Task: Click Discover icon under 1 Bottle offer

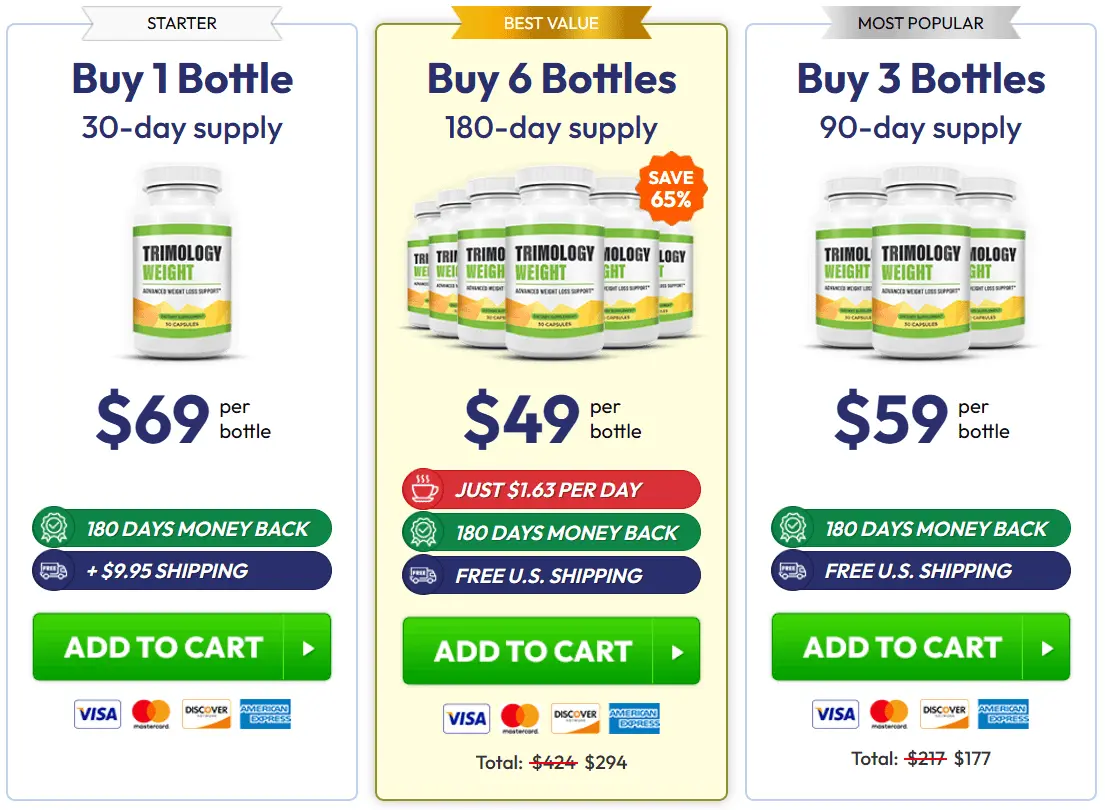Action: coord(207,714)
